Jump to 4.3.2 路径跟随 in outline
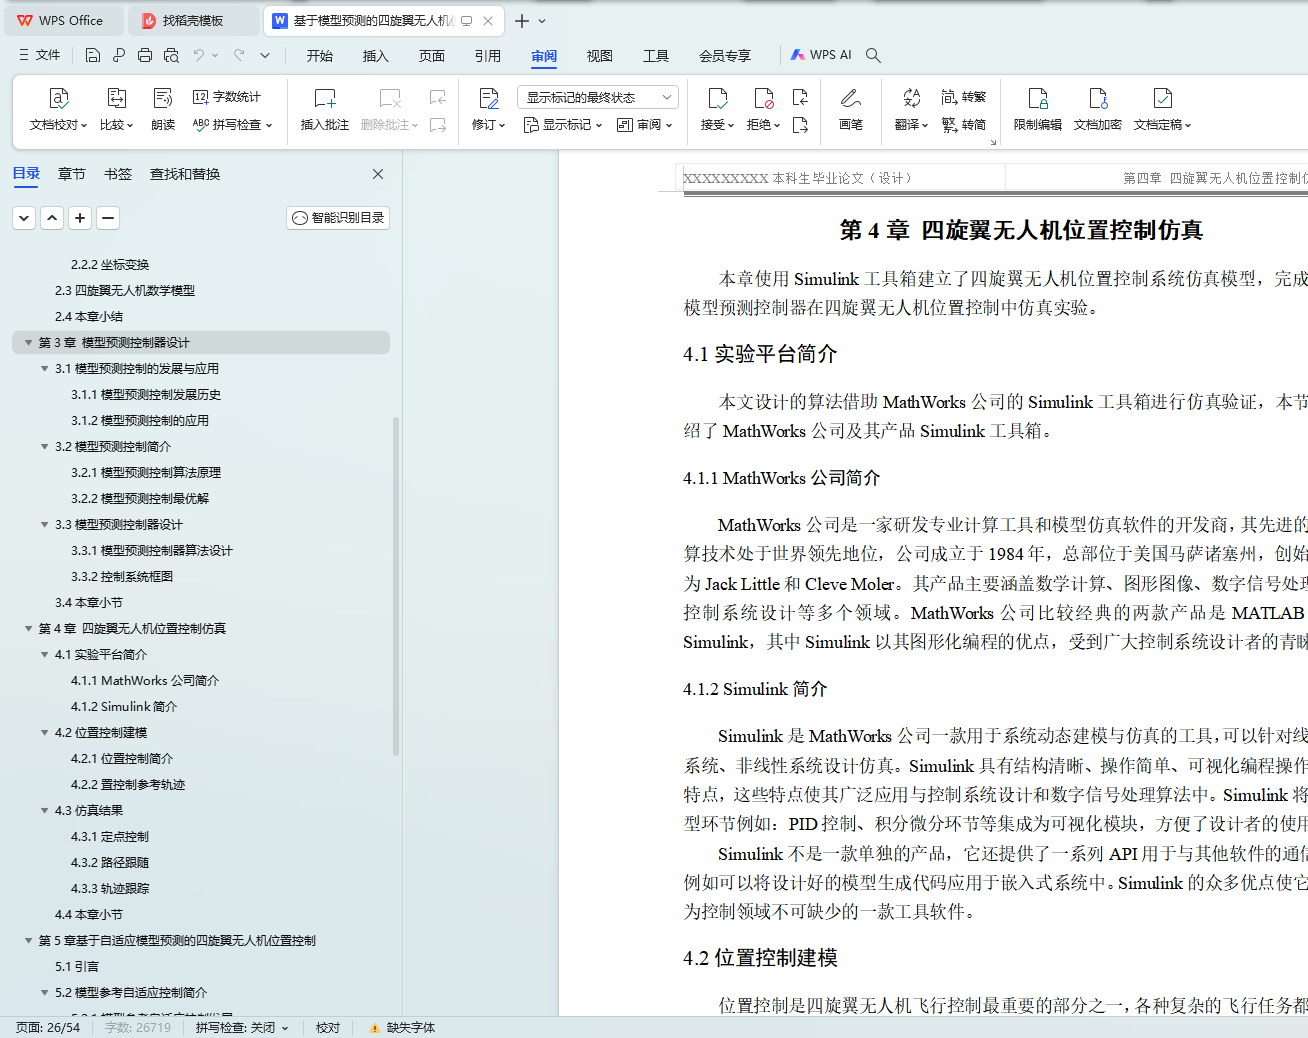The image size is (1308, 1038). coord(110,863)
